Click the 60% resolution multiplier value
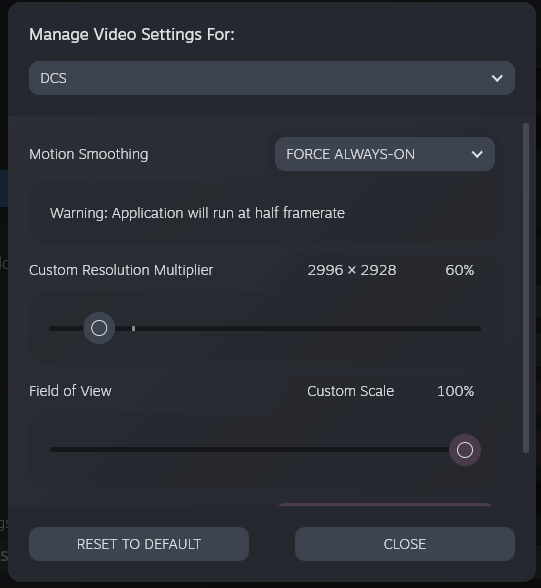Image resolution: width=541 pixels, height=588 pixels. 460,270
